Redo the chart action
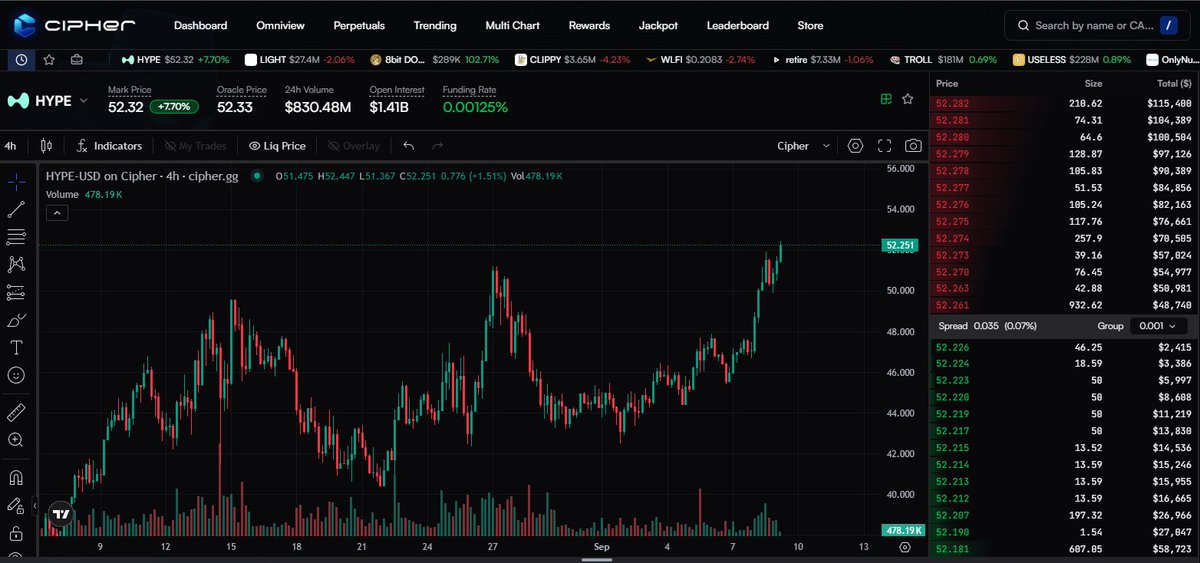Screen dimensions: 1200x563 (x=437, y=145)
